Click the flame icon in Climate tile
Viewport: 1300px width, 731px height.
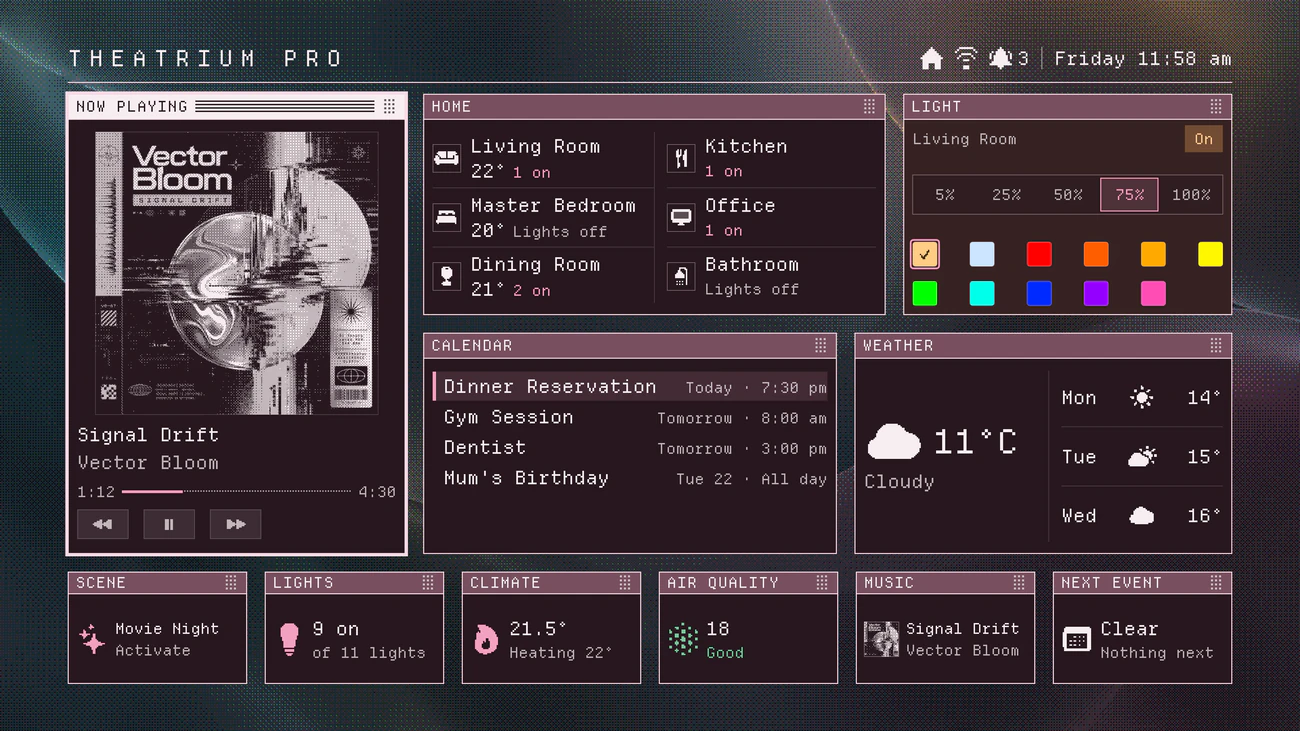(486, 639)
